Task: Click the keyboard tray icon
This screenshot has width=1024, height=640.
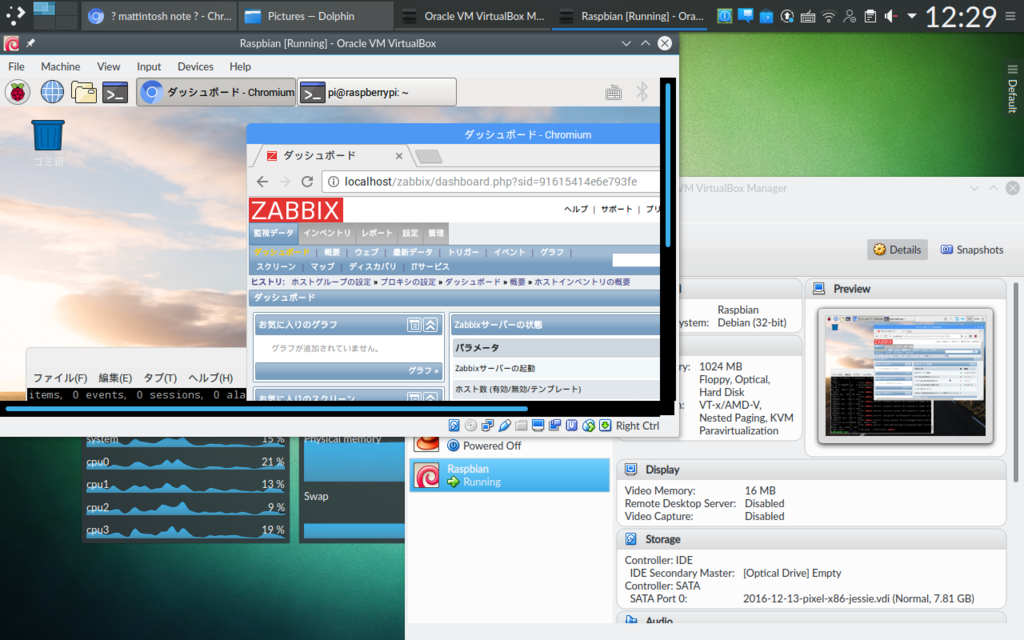Action: 808,16
